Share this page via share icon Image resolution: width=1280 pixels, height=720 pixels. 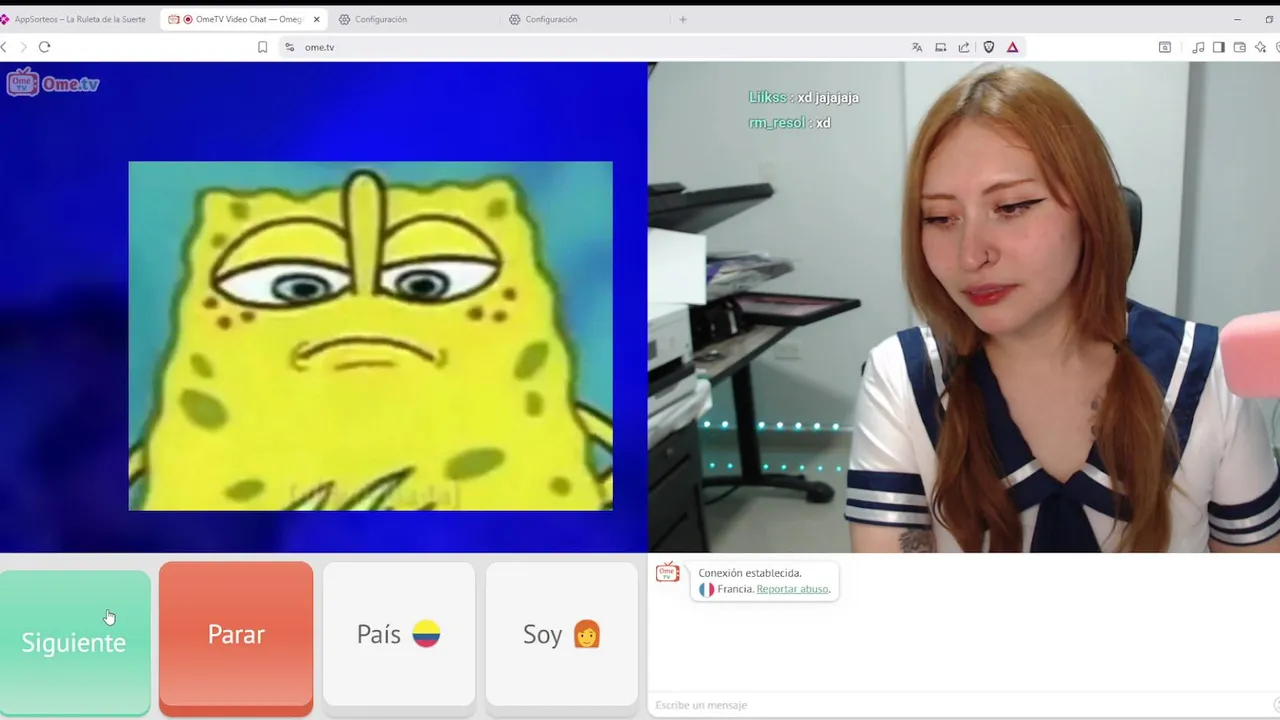(x=964, y=47)
